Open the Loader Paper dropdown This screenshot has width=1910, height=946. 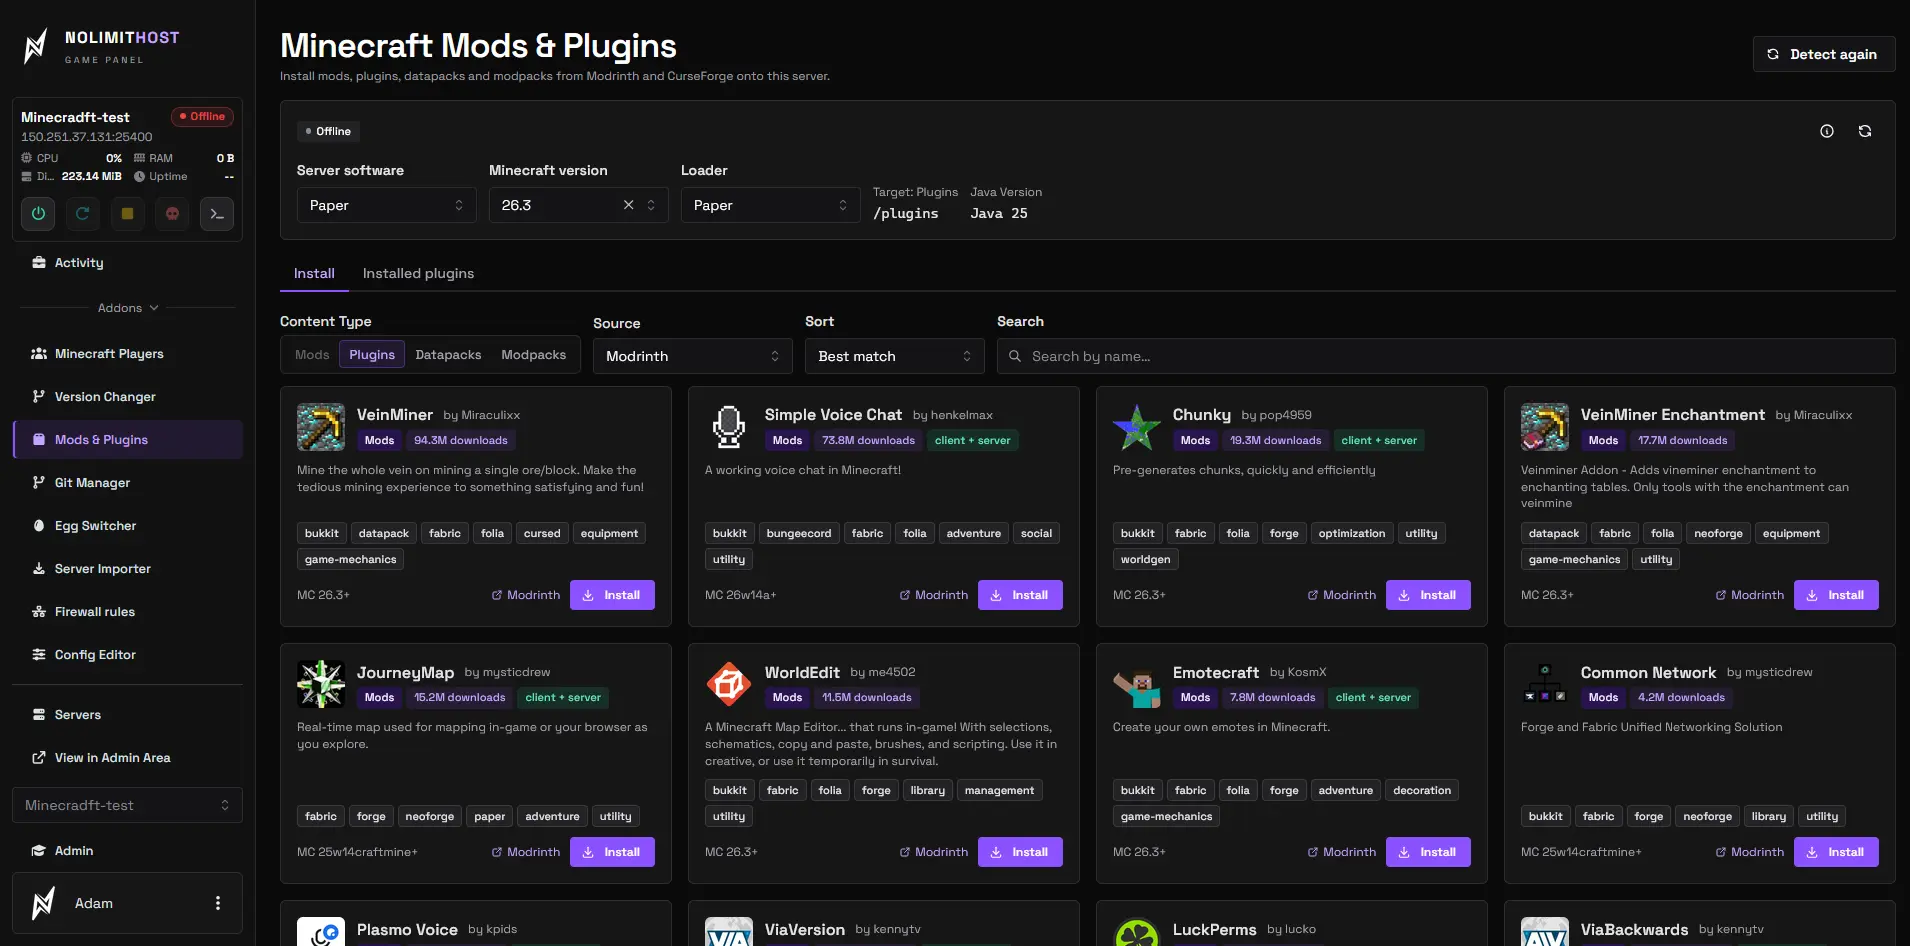(771, 205)
